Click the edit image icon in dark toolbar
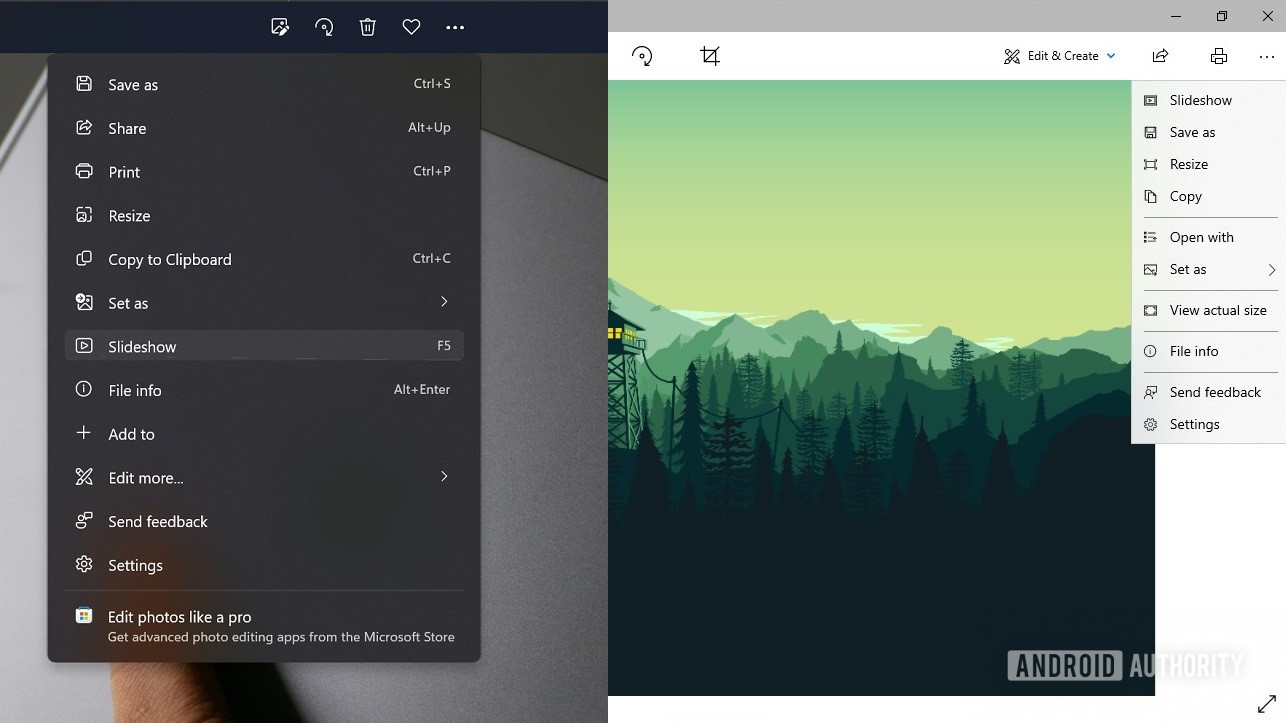 [x=280, y=27]
